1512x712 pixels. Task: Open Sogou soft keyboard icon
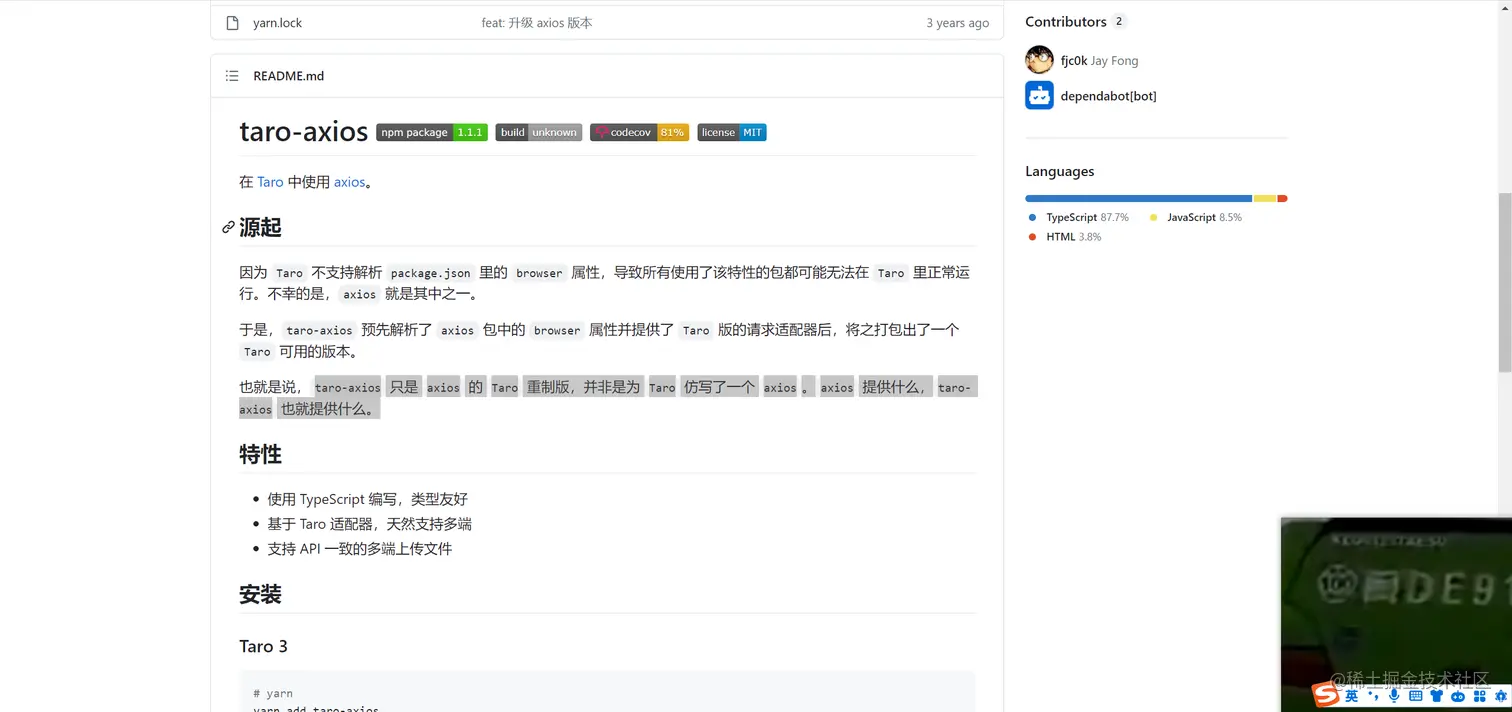point(1415,696)
